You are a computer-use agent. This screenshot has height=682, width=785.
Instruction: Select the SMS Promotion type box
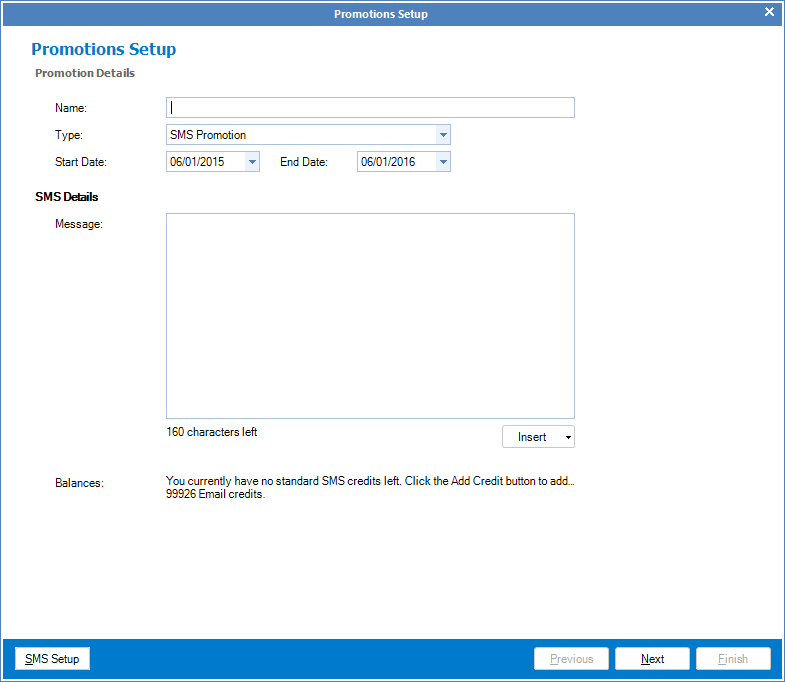pyautogui.click(x=300, y=135)
